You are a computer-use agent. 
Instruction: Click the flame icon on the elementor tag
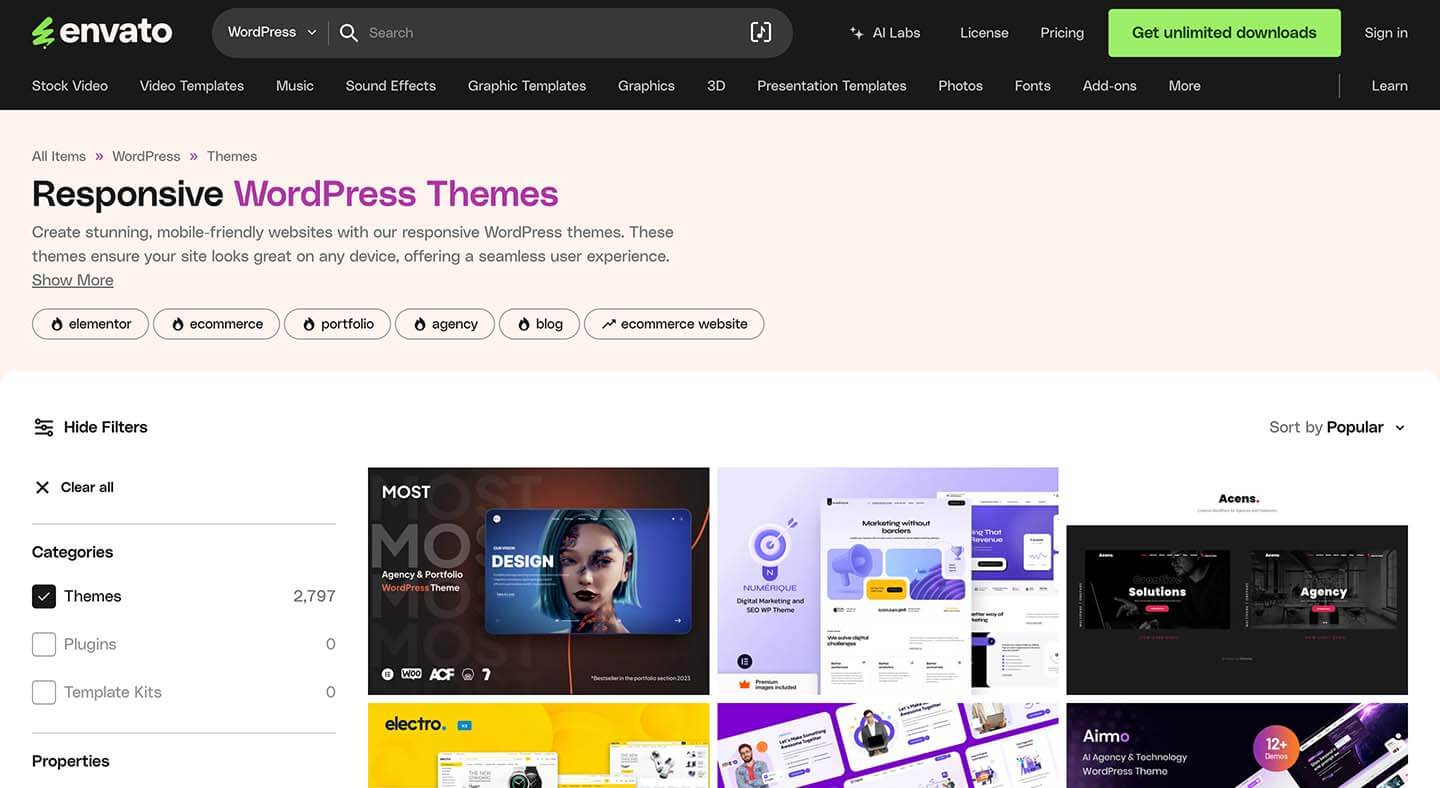[57, 324]
